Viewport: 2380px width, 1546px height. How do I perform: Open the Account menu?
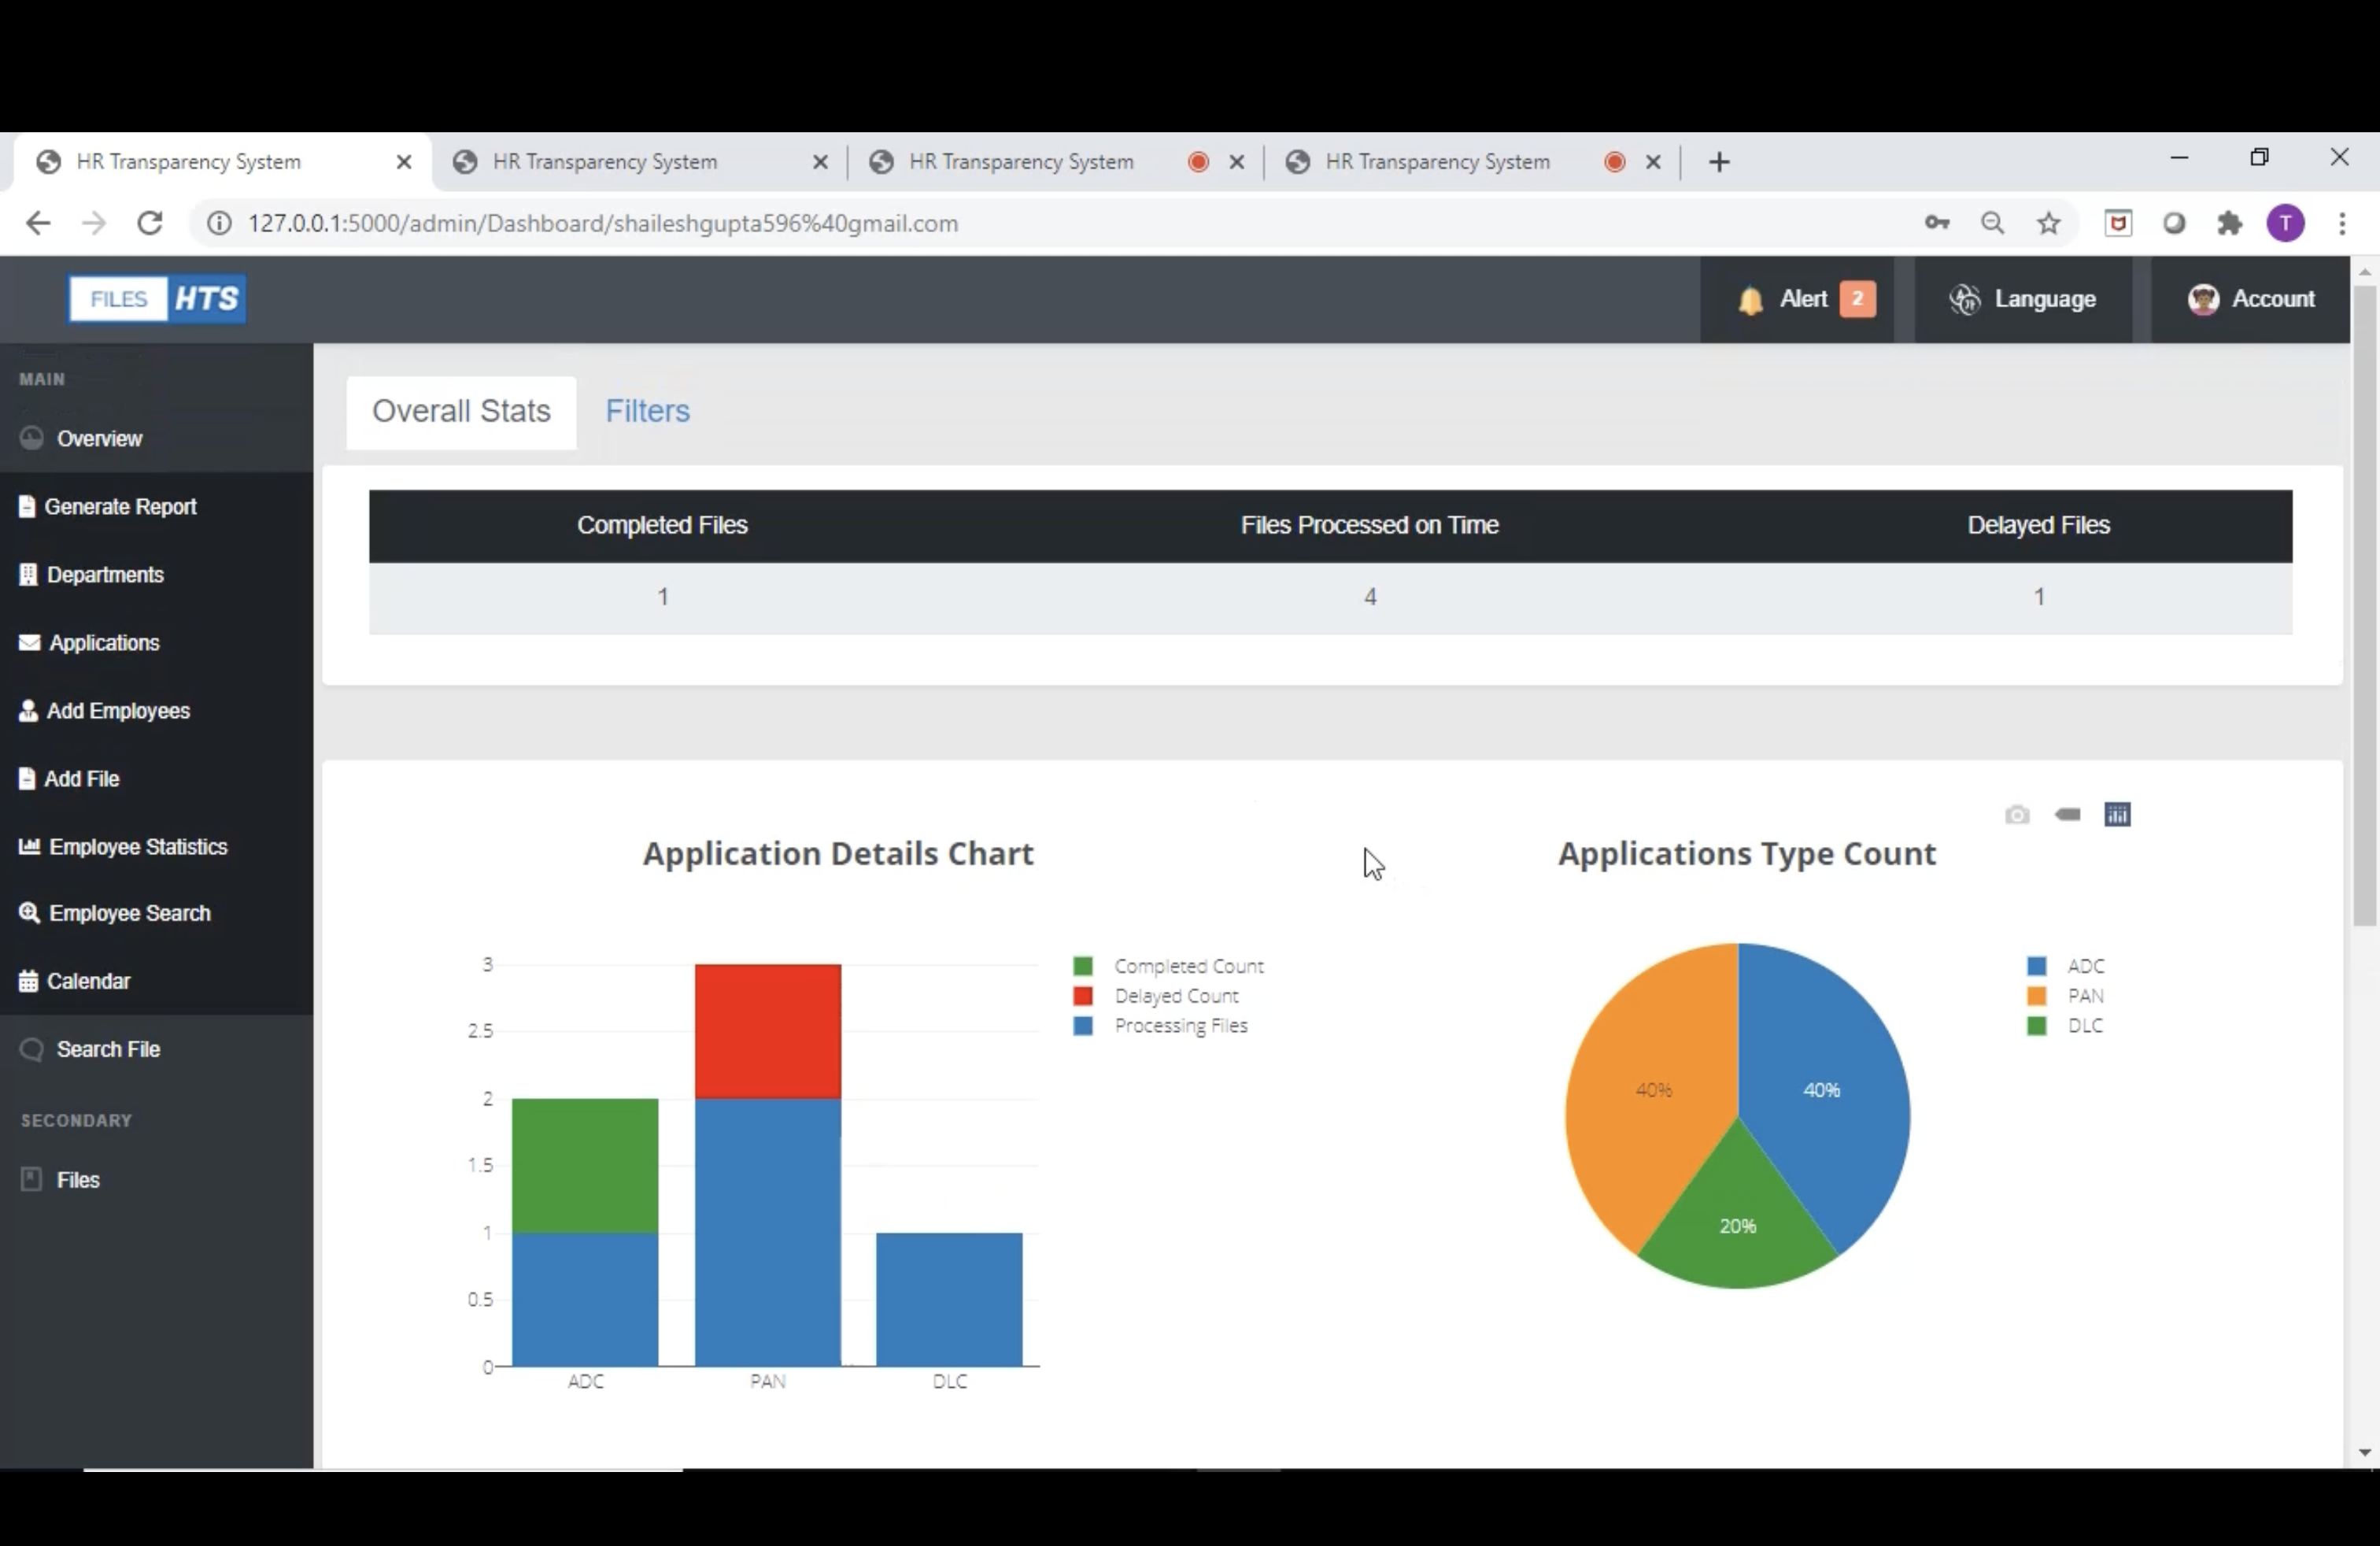tap(2251, 299)
